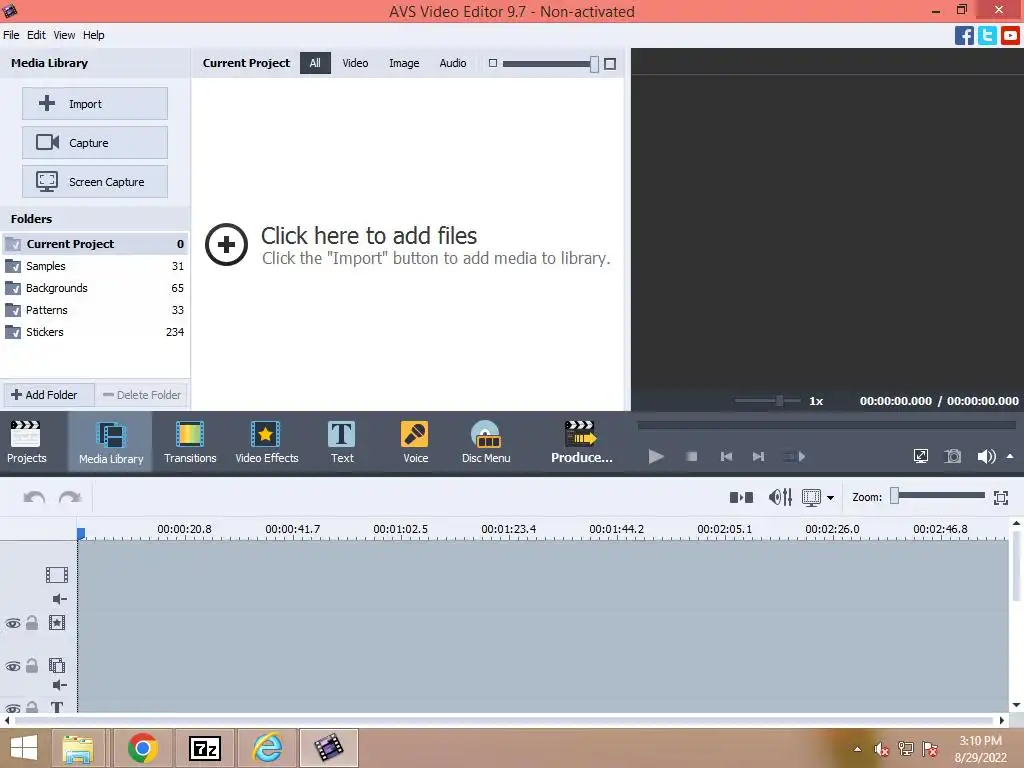Click here to add files plus icon

(226, 245)
